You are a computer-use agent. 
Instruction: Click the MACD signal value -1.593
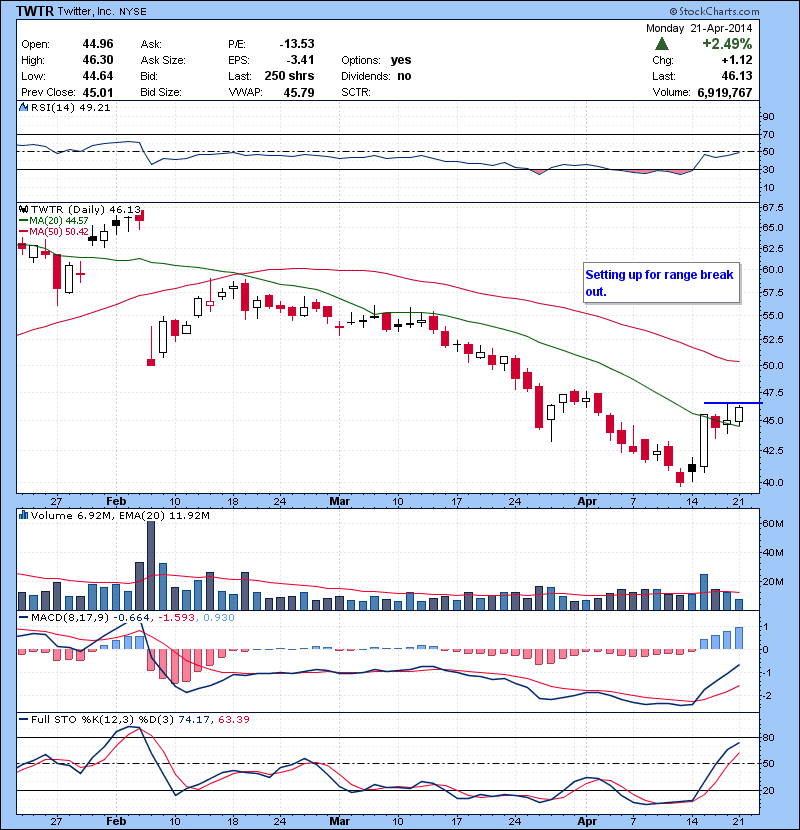[x=177, y=617]
